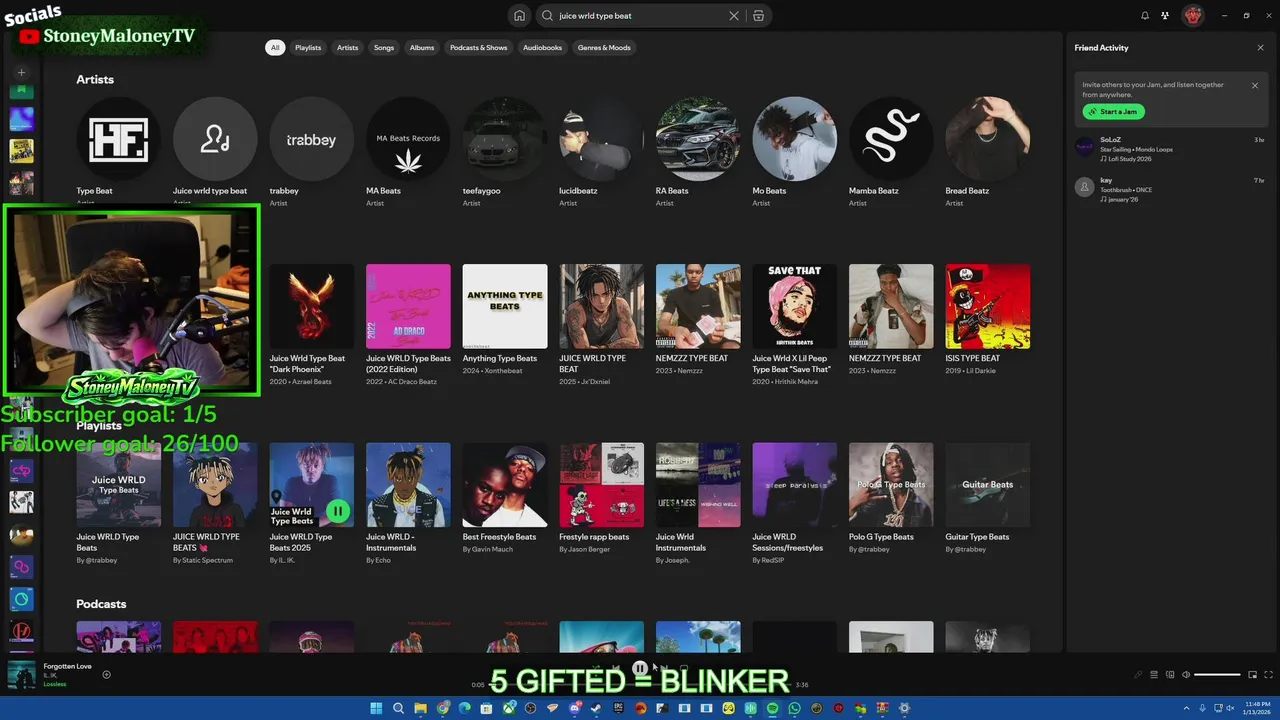Open the Save That album cover
Image resolution: width=1280 pixels, height=720 pixels.
tap(795, 306)
